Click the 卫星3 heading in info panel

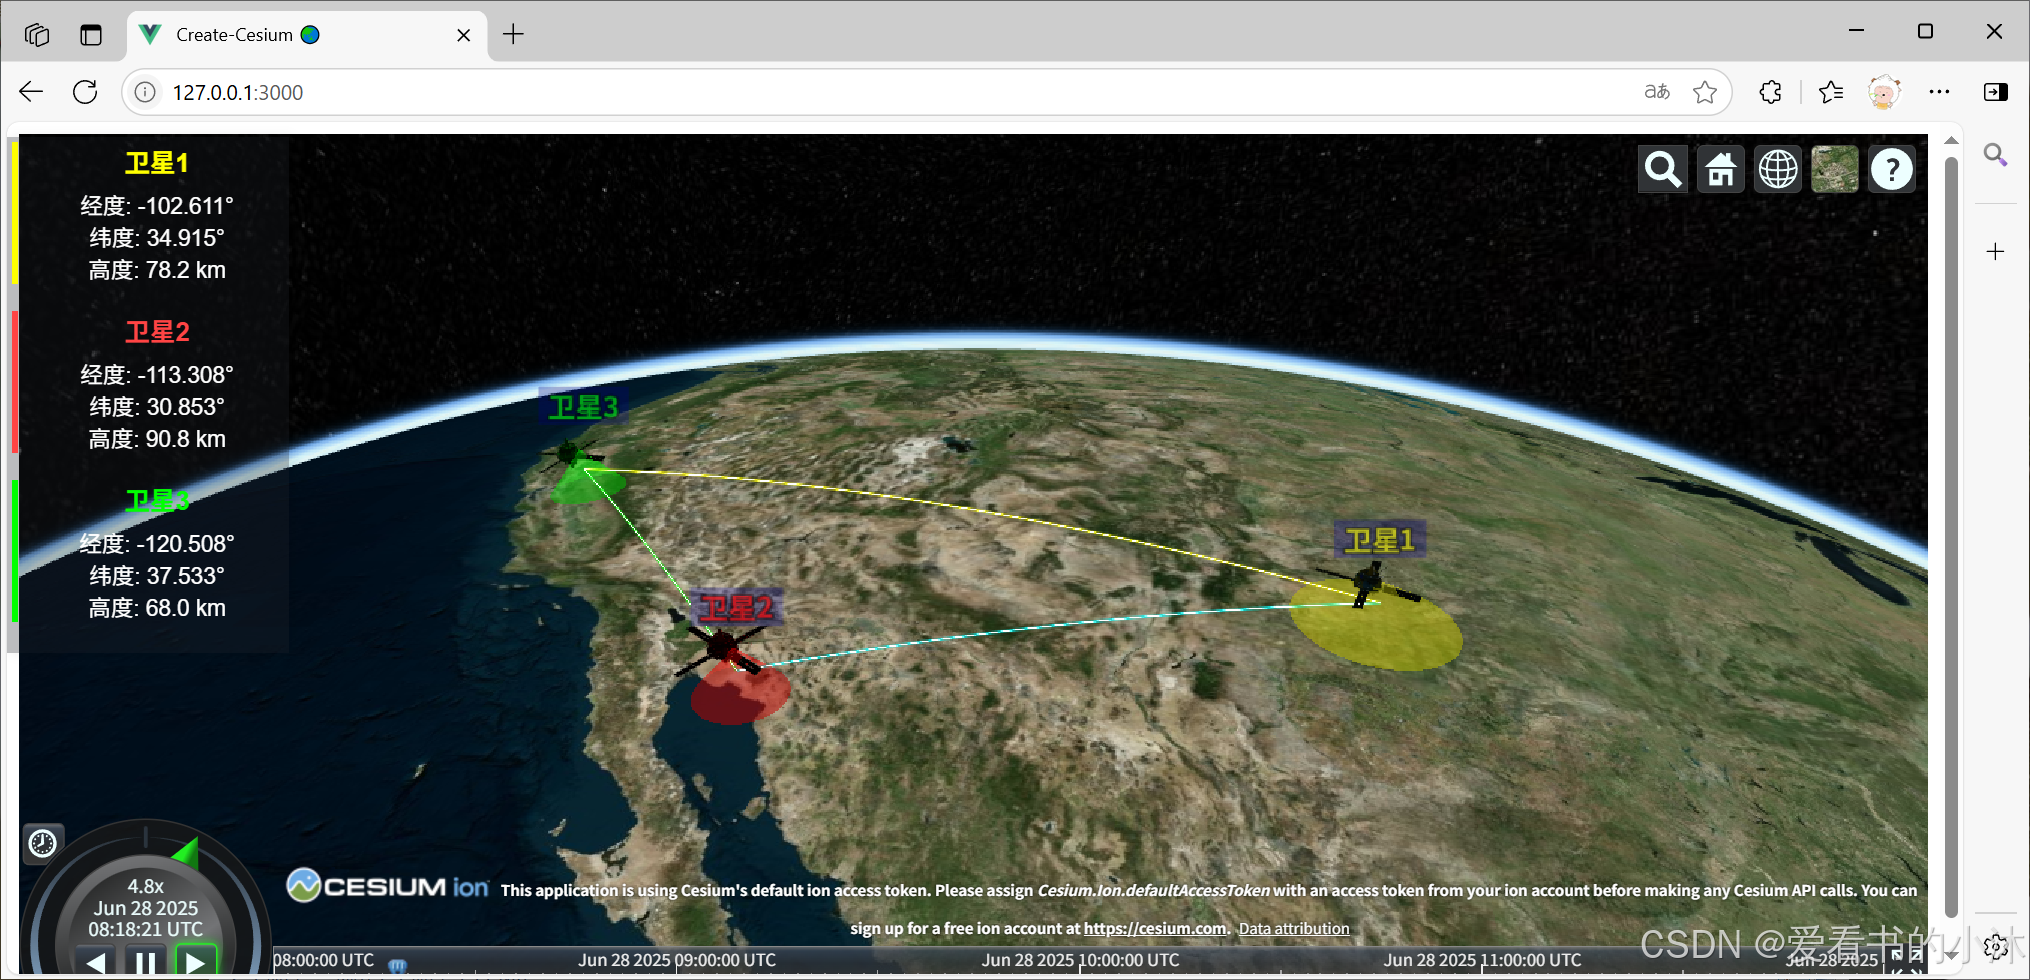click(x=157, y=501)
